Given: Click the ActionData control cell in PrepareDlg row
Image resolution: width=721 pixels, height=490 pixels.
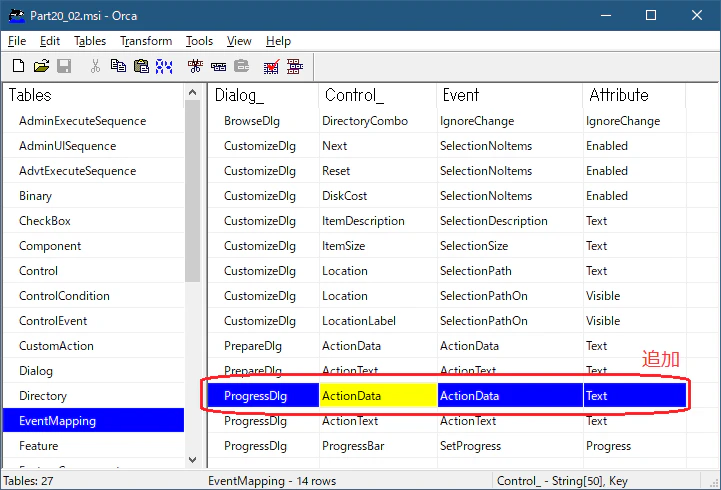Looking at the screenshot, I should (x=378, y=346).
